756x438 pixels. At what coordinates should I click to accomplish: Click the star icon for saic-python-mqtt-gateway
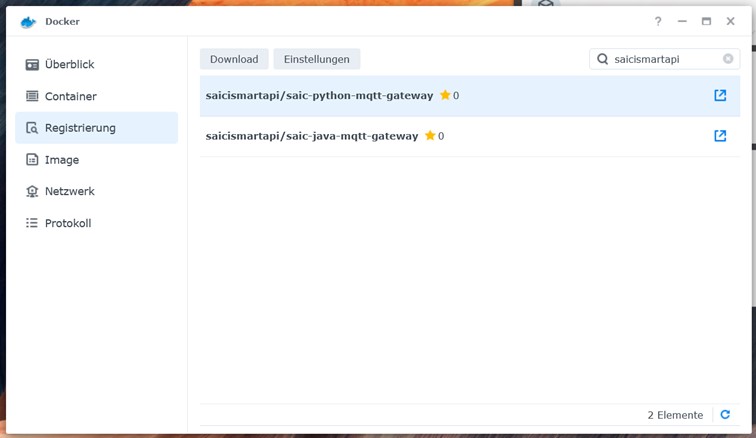pyautogui.click(x=445, y=95)
